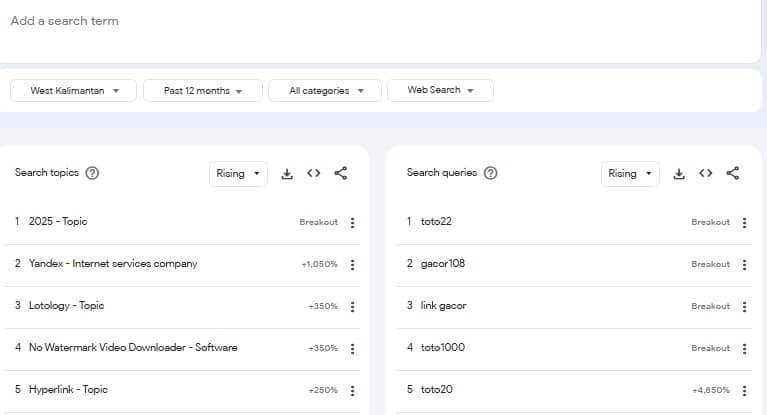Change the Rising sort for Search topics
The height and width of the screenshot is (415, 767).
(x=238, y=174)
